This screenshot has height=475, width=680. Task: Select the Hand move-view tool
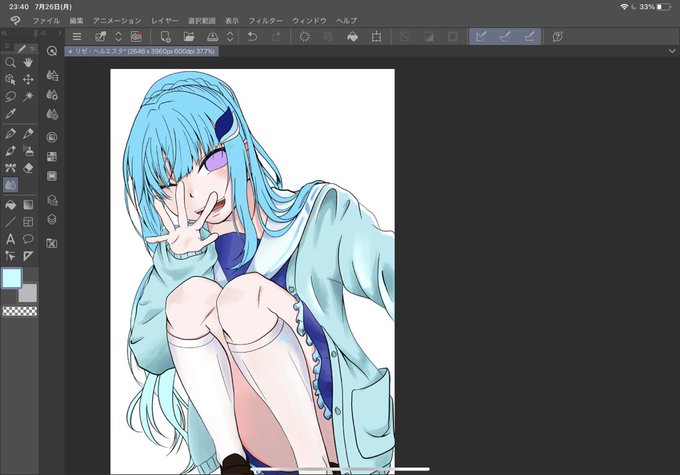point(28,62)
